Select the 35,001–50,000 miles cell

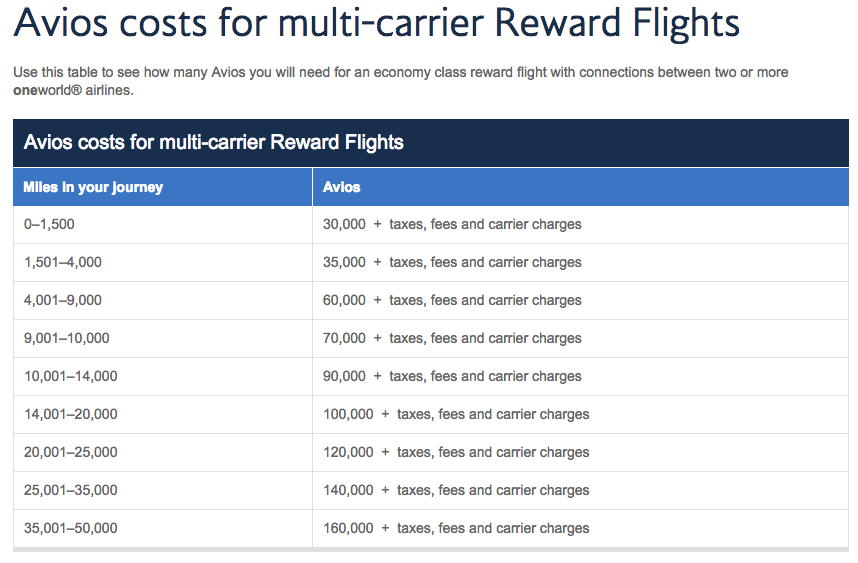[x=163, y=529]
